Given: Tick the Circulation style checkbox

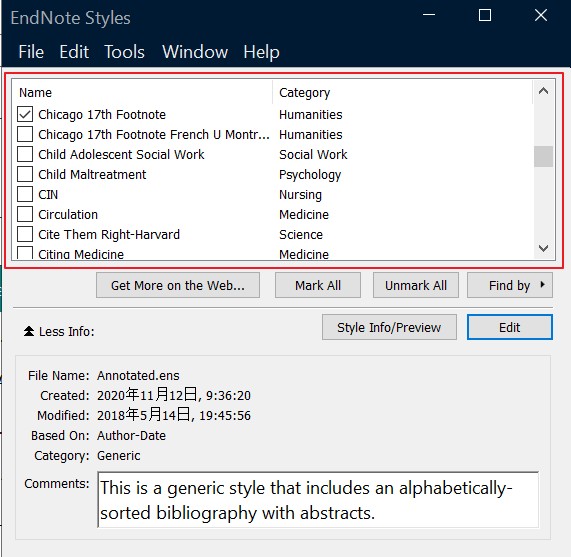Looking at the screenshot, I should [25, 214].
